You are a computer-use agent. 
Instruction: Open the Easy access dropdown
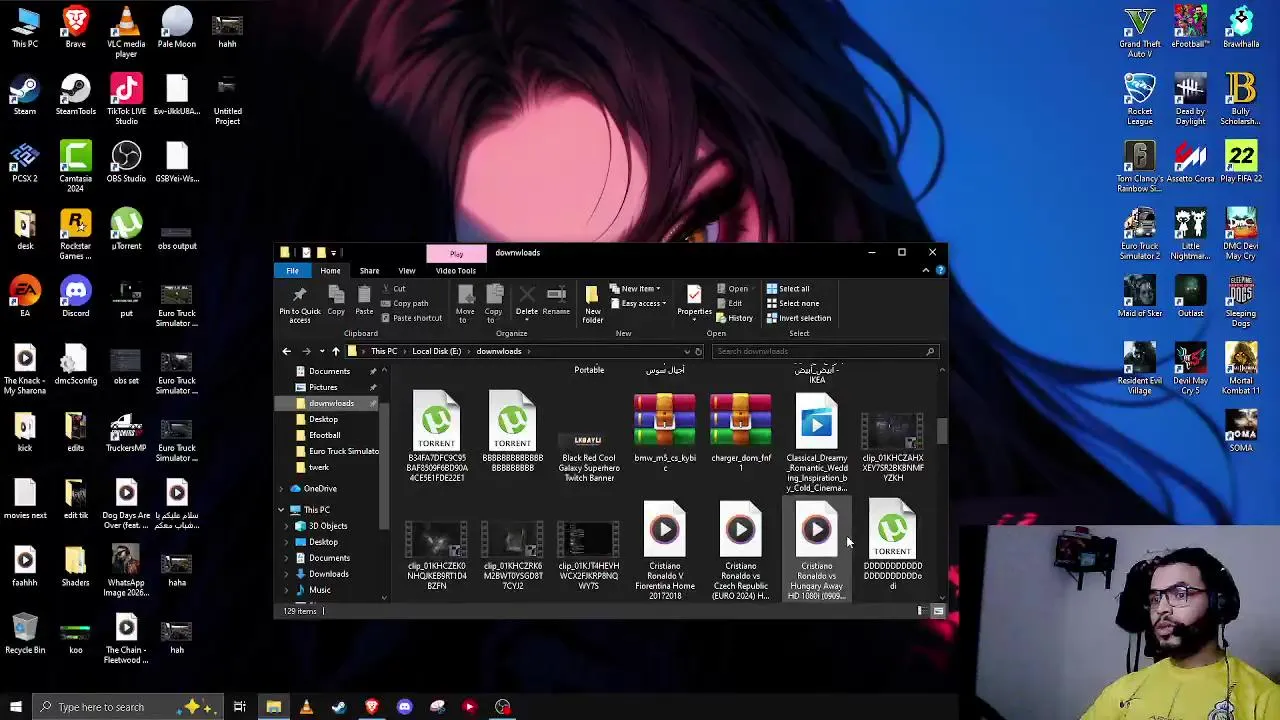(638, 303)
